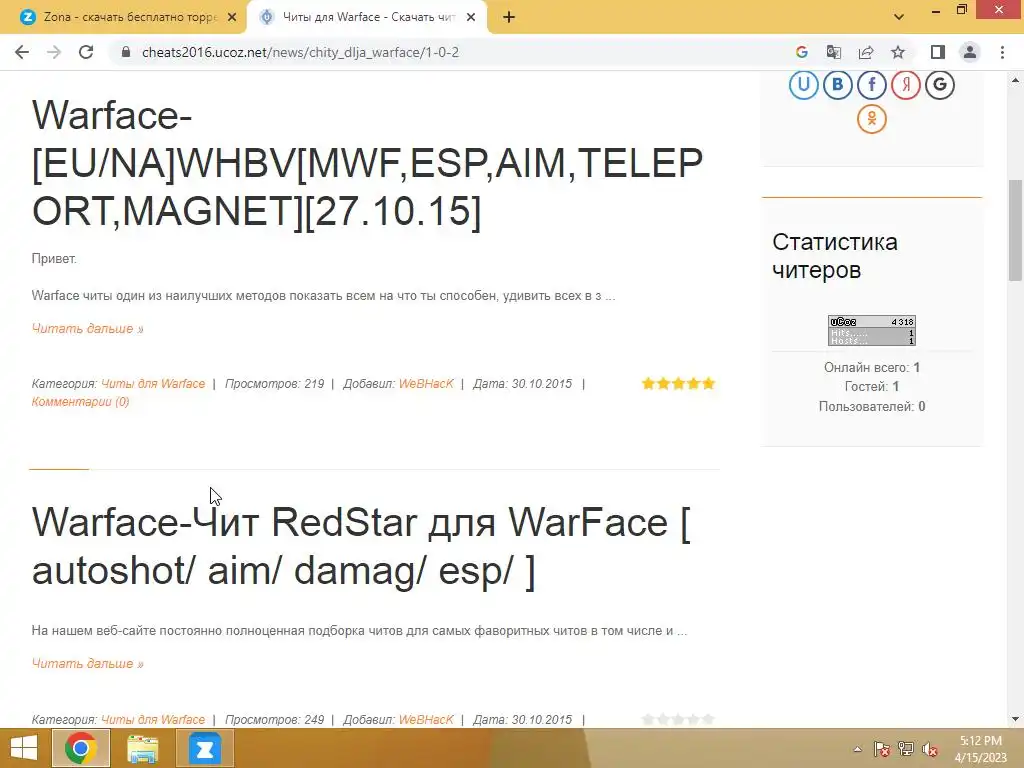The height and width of the screenshot is (768, 1024).
Task: Read more of RedStar article
Action: pos(88,664)
